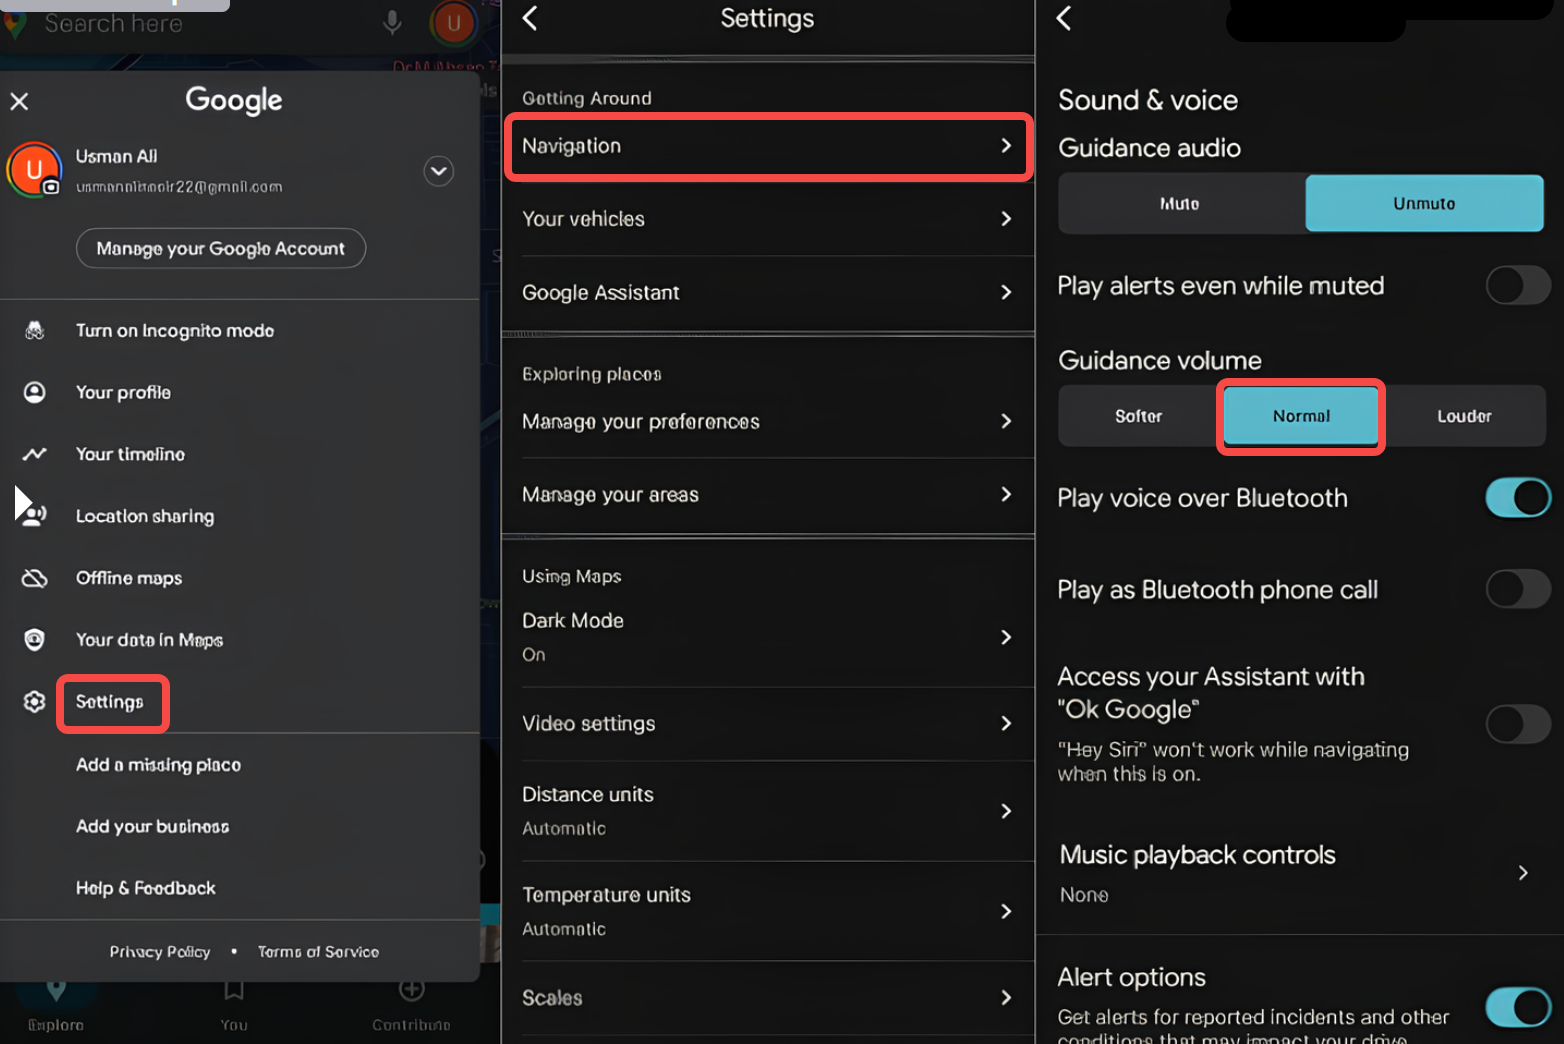The width and height of the screenshot is (1564, 1044).
Task: Click the Your profile person icon
Action: [x=34, y=392]
